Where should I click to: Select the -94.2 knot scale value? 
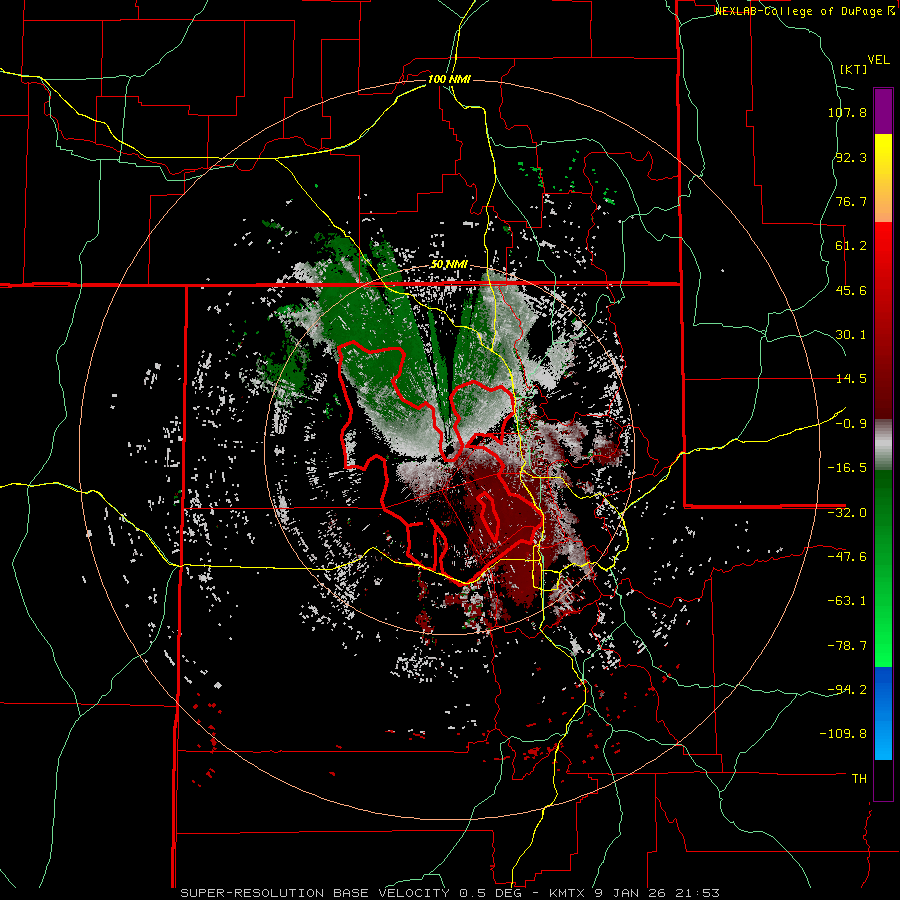tap(847, 690)
